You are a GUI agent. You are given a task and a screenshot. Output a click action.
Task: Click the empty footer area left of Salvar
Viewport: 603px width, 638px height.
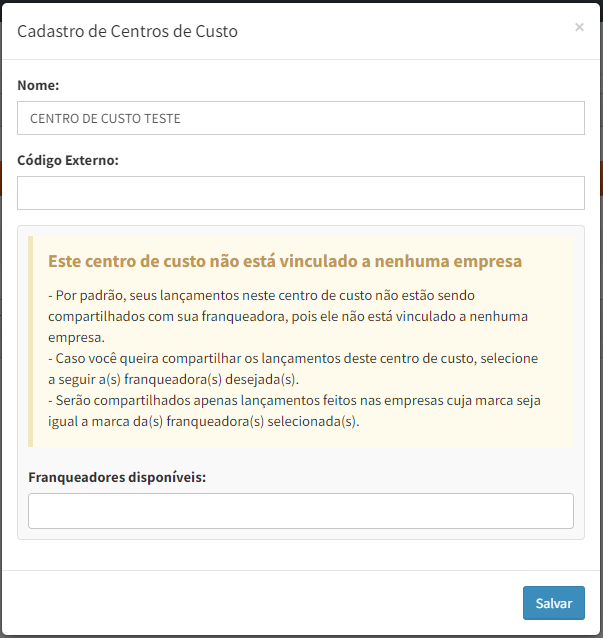pos(260,603)
